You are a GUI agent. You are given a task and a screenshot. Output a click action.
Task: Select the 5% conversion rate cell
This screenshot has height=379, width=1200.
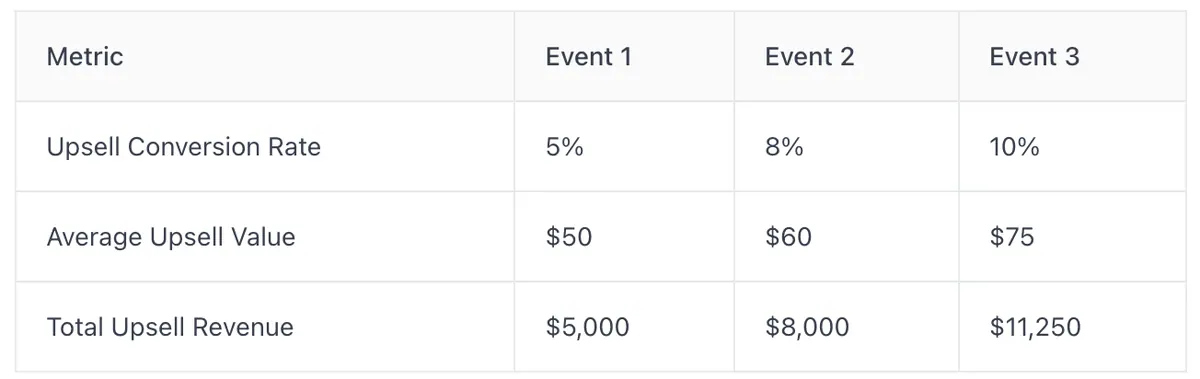pos(565,147)
